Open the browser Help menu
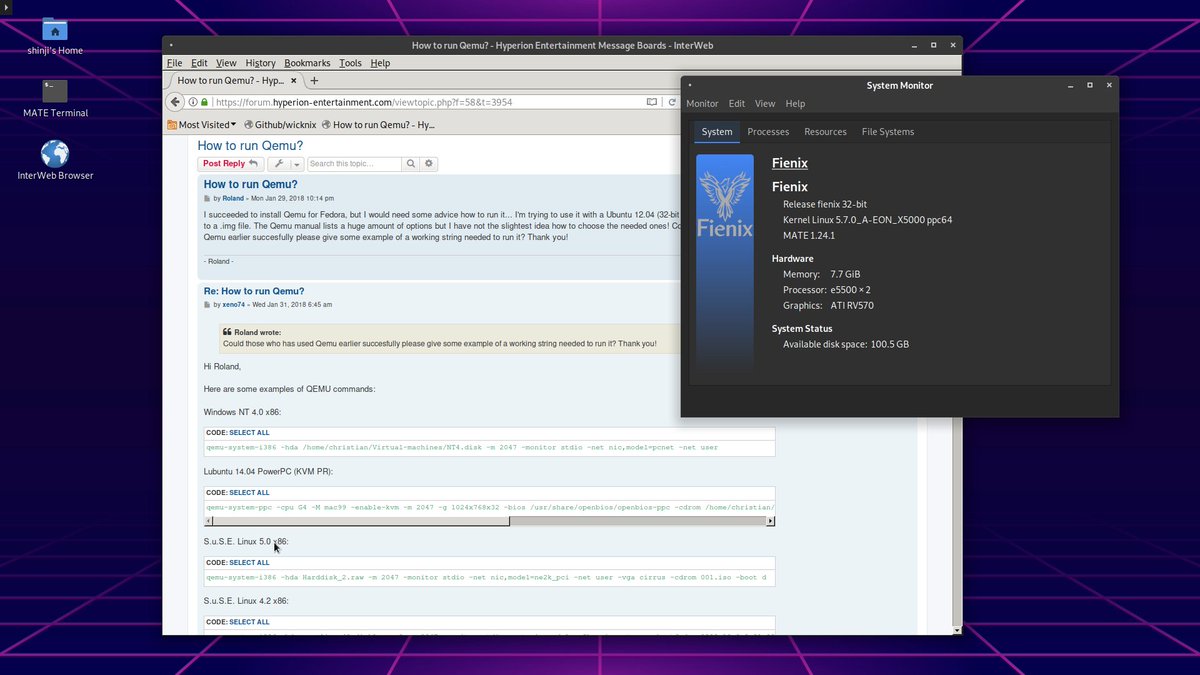This screenshot has height=675, width=1200. tap(380, 63)
